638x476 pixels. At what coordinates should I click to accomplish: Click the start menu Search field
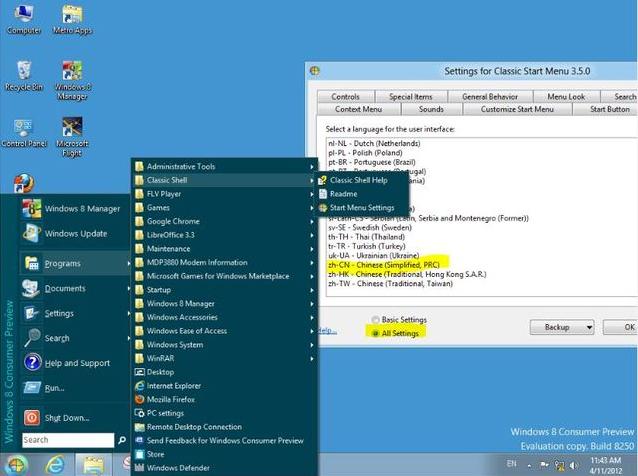(67, 440)
